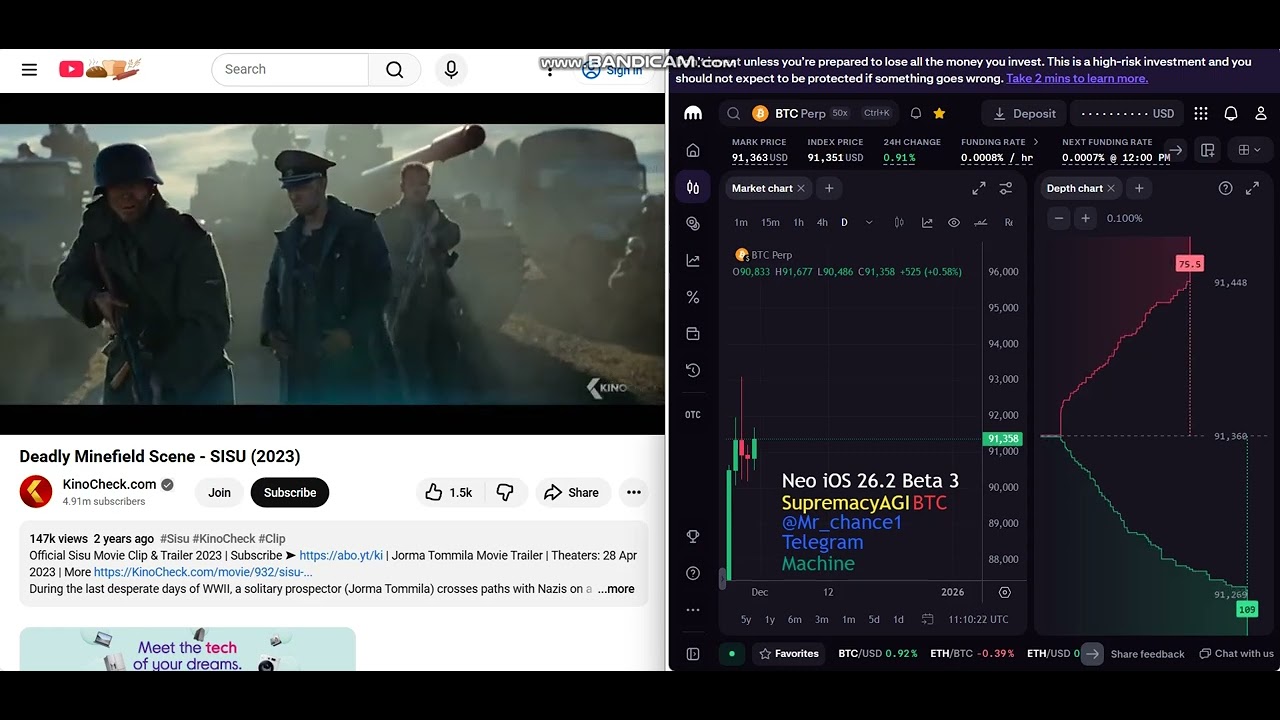Open notifications bell in Kraken header

pyautogui.click(x=1231, y=113)
